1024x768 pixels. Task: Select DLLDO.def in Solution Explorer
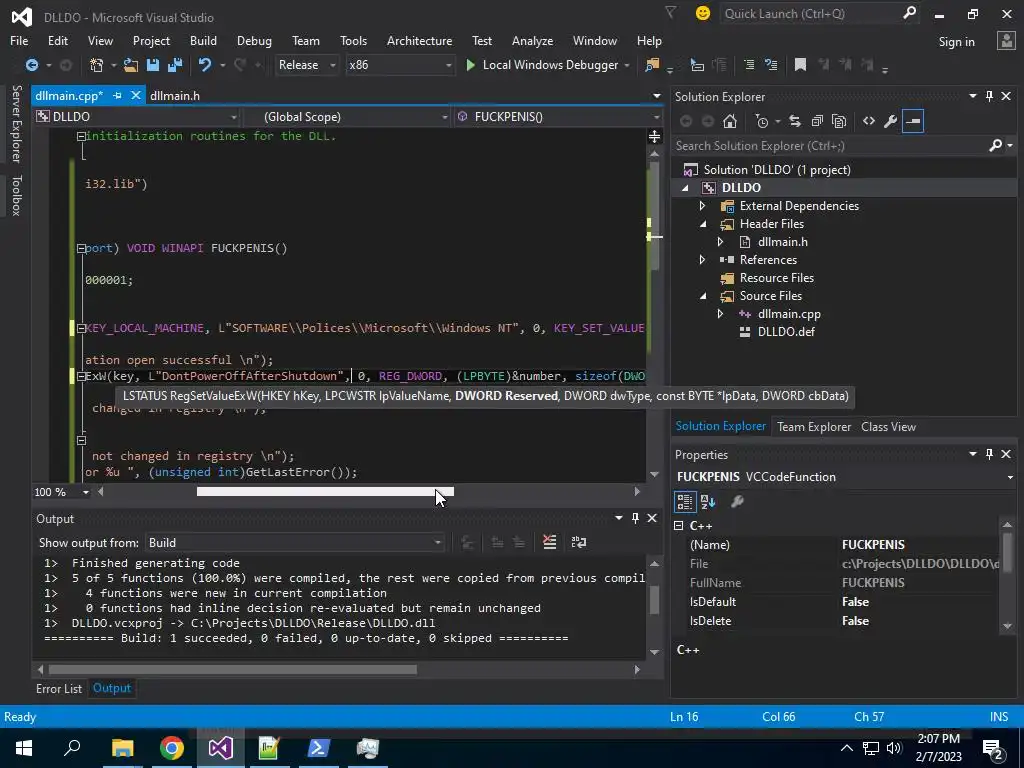[786, 332]
